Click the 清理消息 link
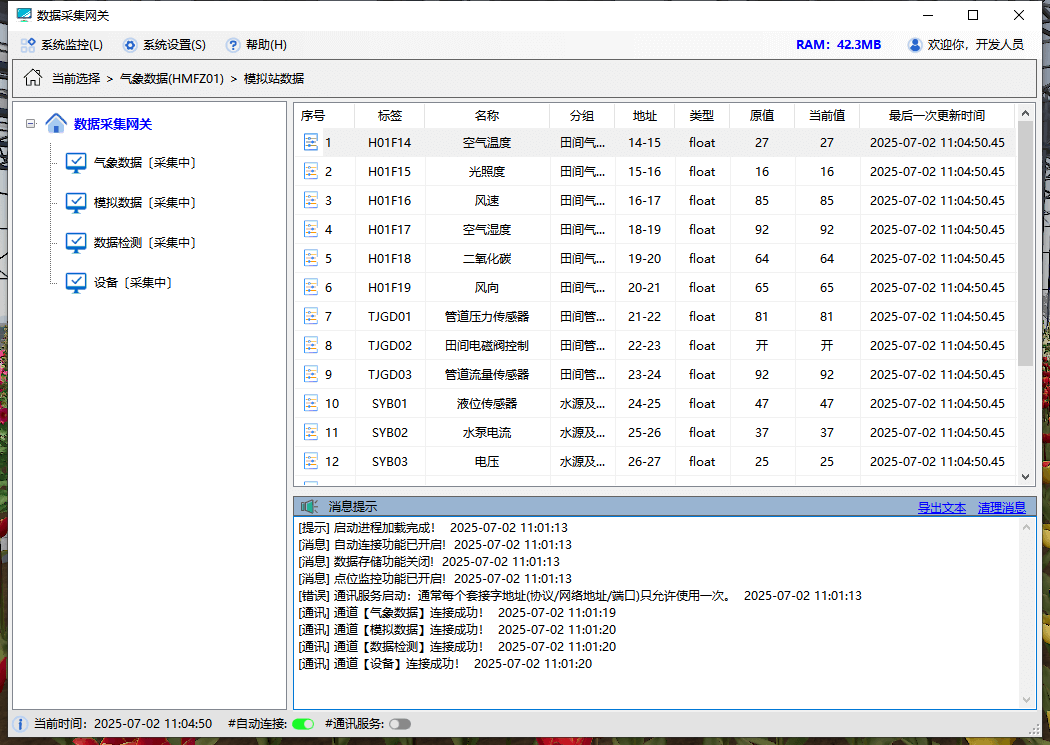The width and height of the screenshot is (1050, 745). [1003, 508]
